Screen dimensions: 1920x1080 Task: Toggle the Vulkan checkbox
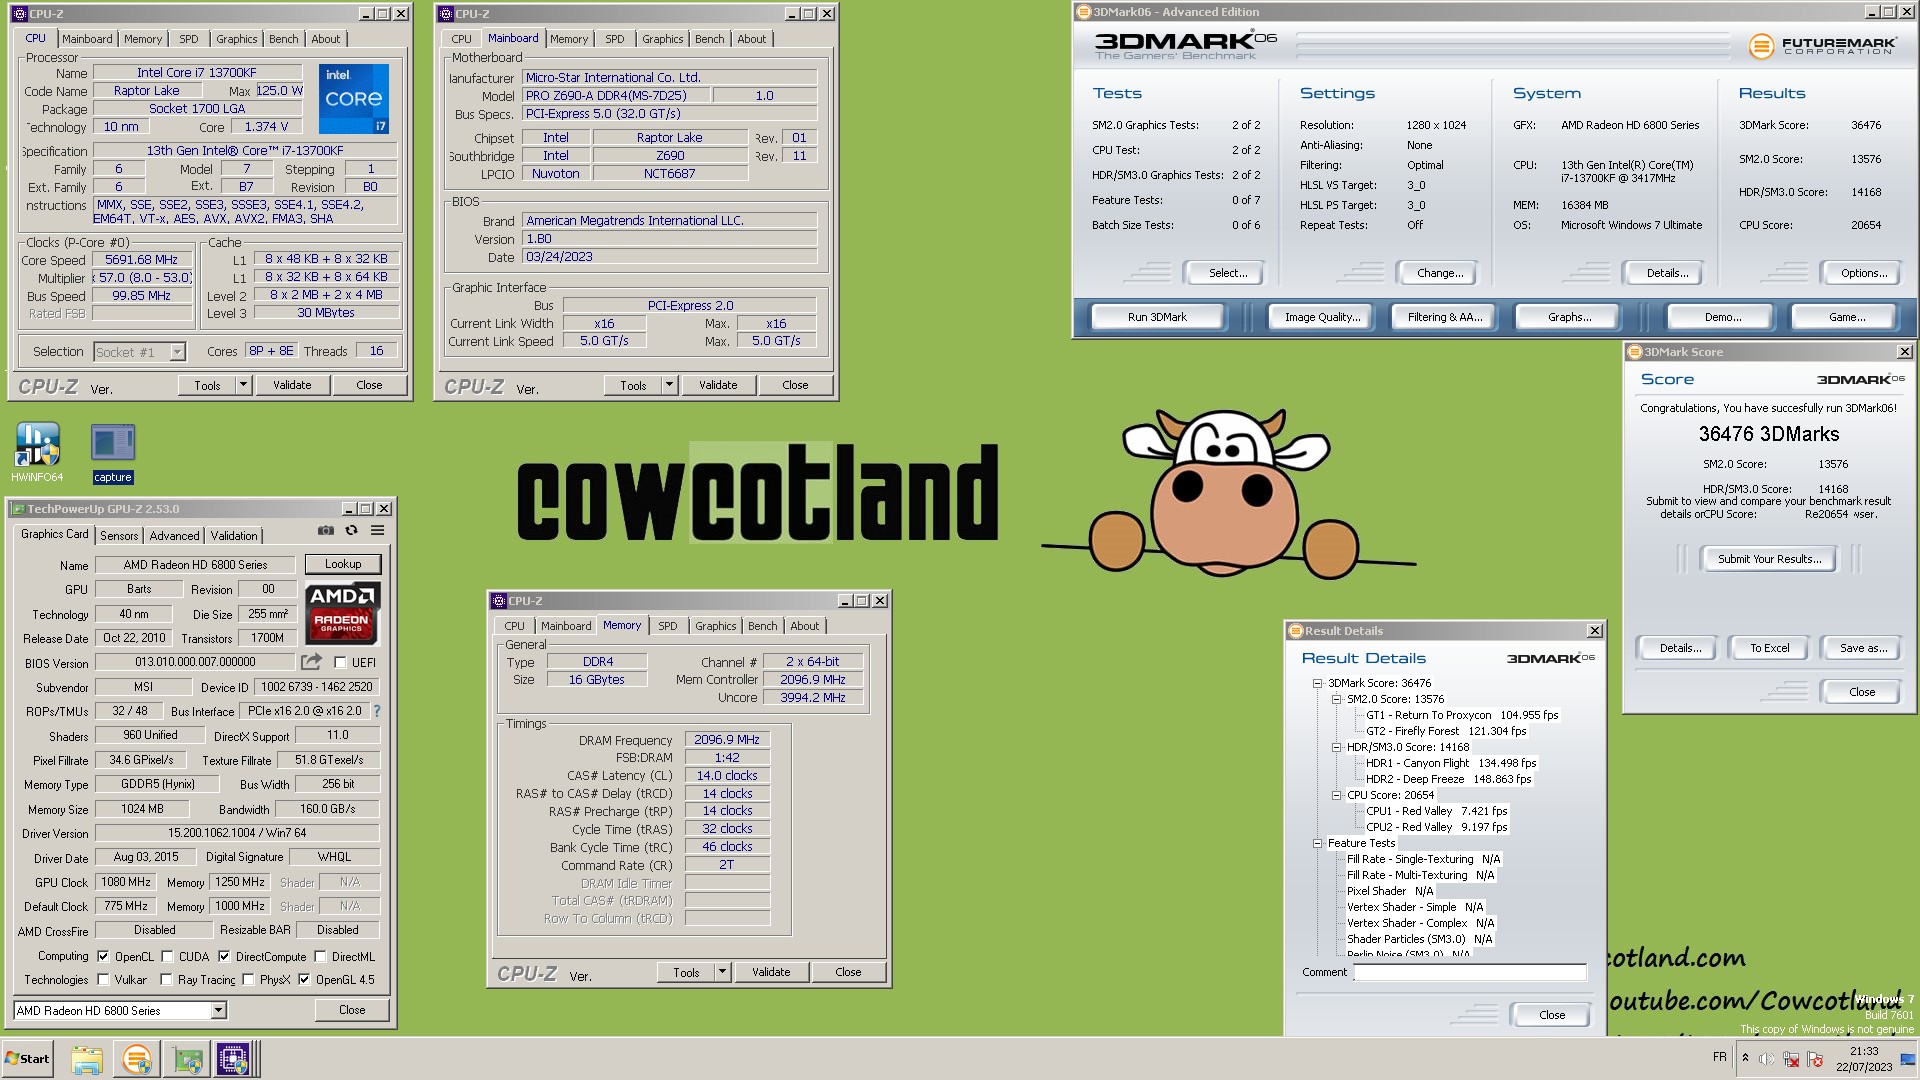(103, 979)
